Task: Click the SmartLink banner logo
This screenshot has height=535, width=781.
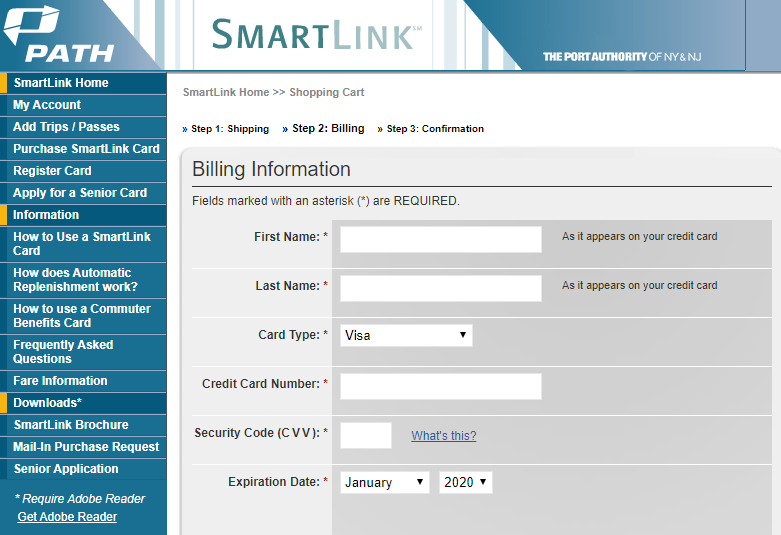Action: click(317, 34)
